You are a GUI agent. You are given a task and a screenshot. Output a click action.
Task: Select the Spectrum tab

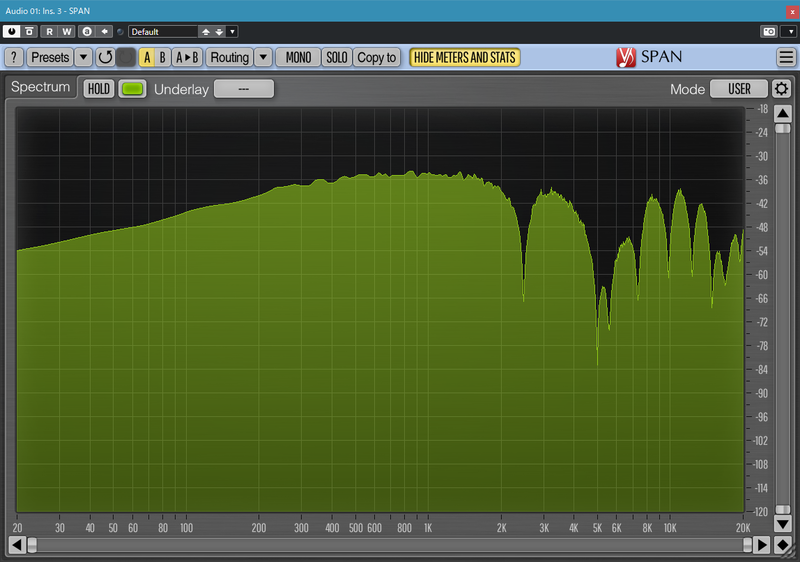click(x=40, y=87)
